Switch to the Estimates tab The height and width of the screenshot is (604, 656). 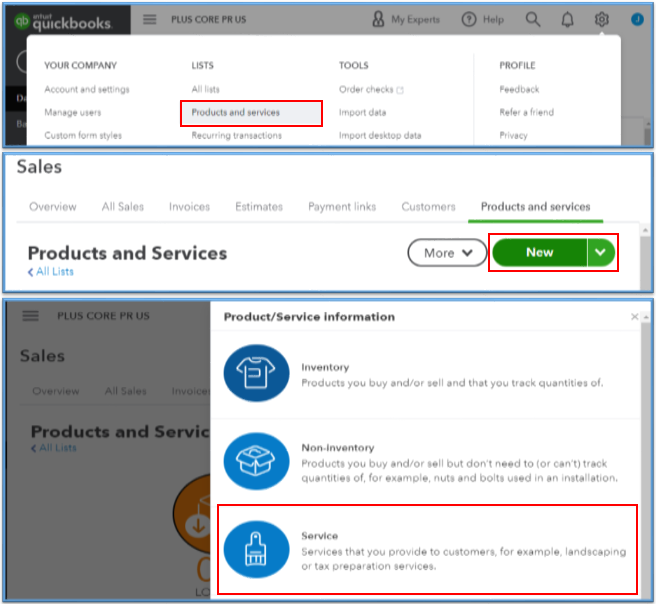tap(258, 207)
